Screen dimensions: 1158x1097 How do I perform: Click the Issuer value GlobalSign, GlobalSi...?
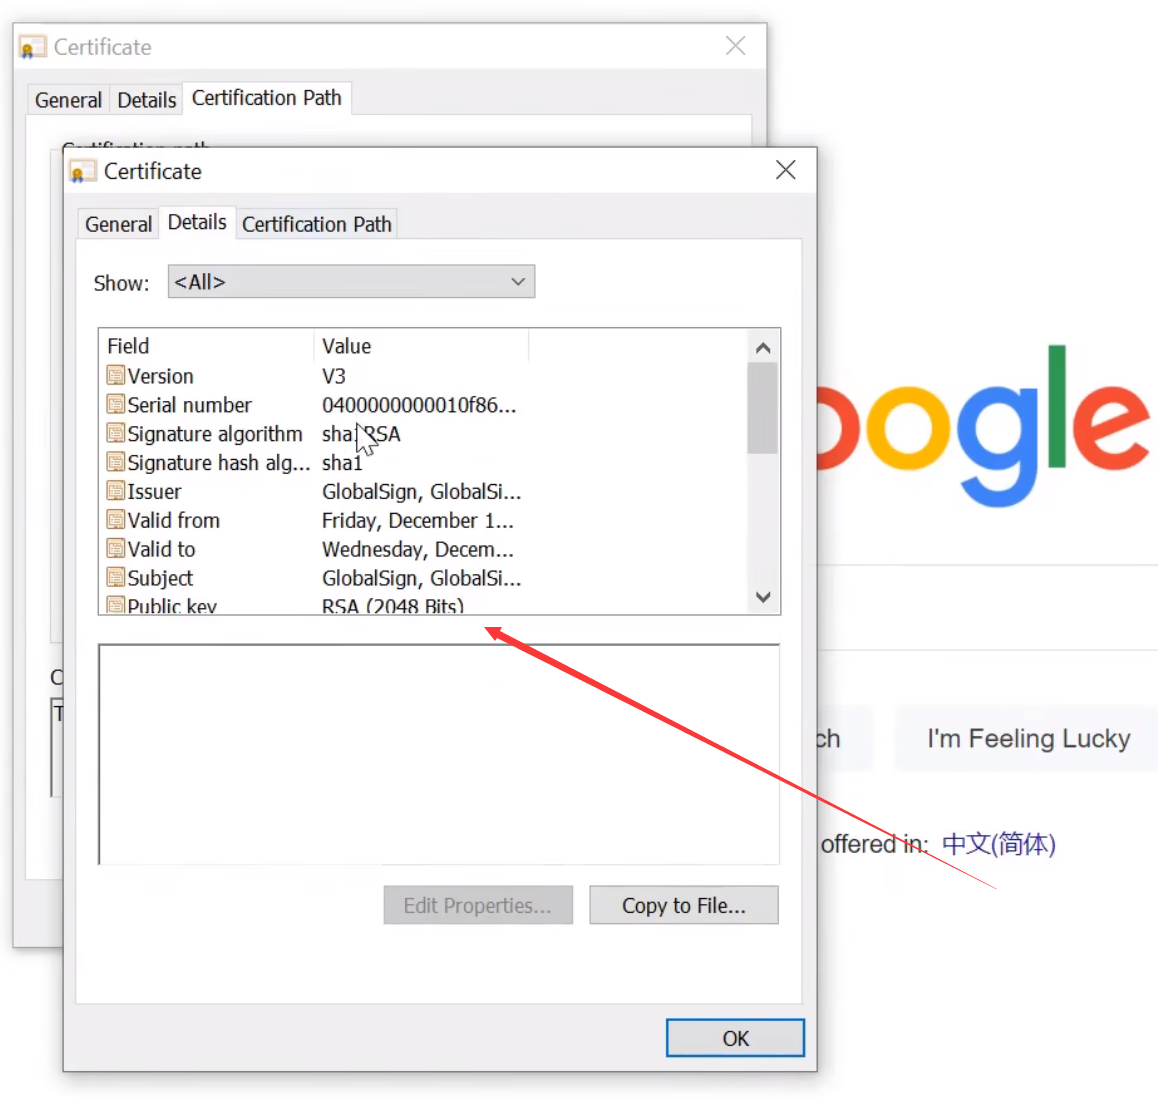click(422, 491)
